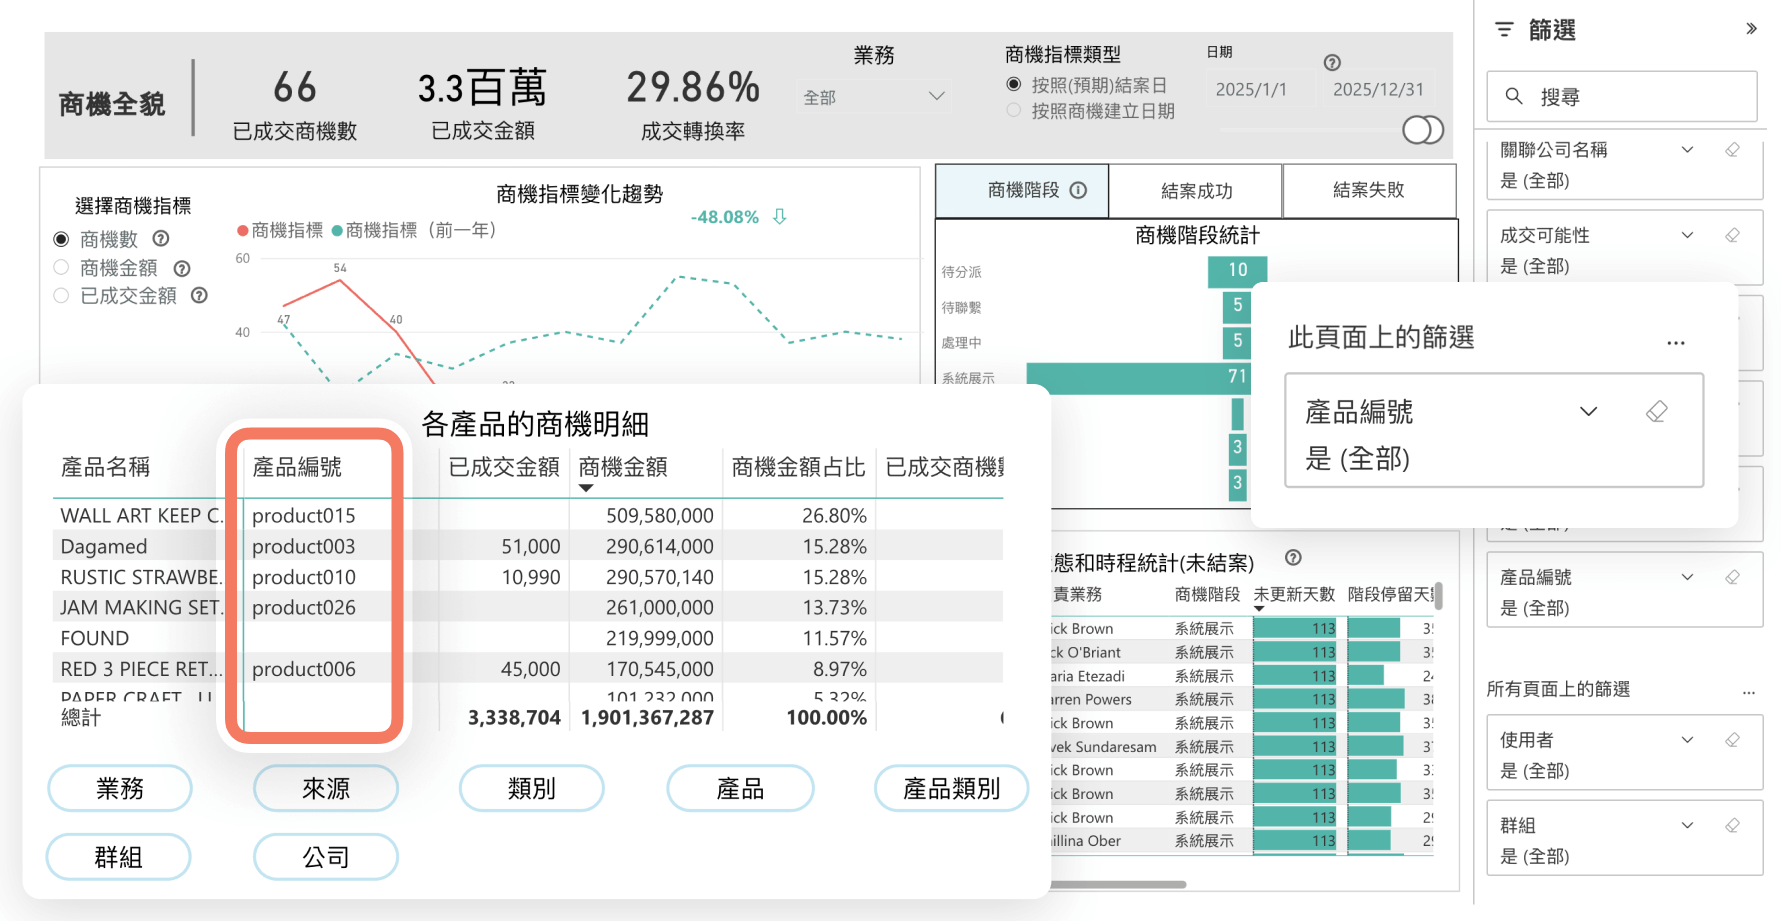Clear the 產品編號 filter with eraser icon in popup card

(x=1656, y=411)
